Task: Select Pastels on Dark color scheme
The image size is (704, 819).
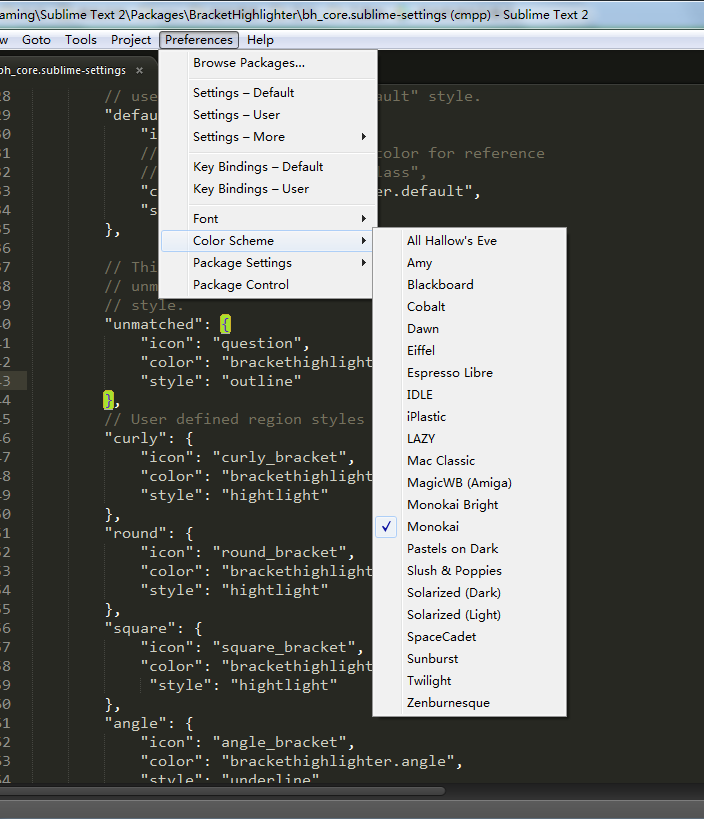Action: click(470, 548)
